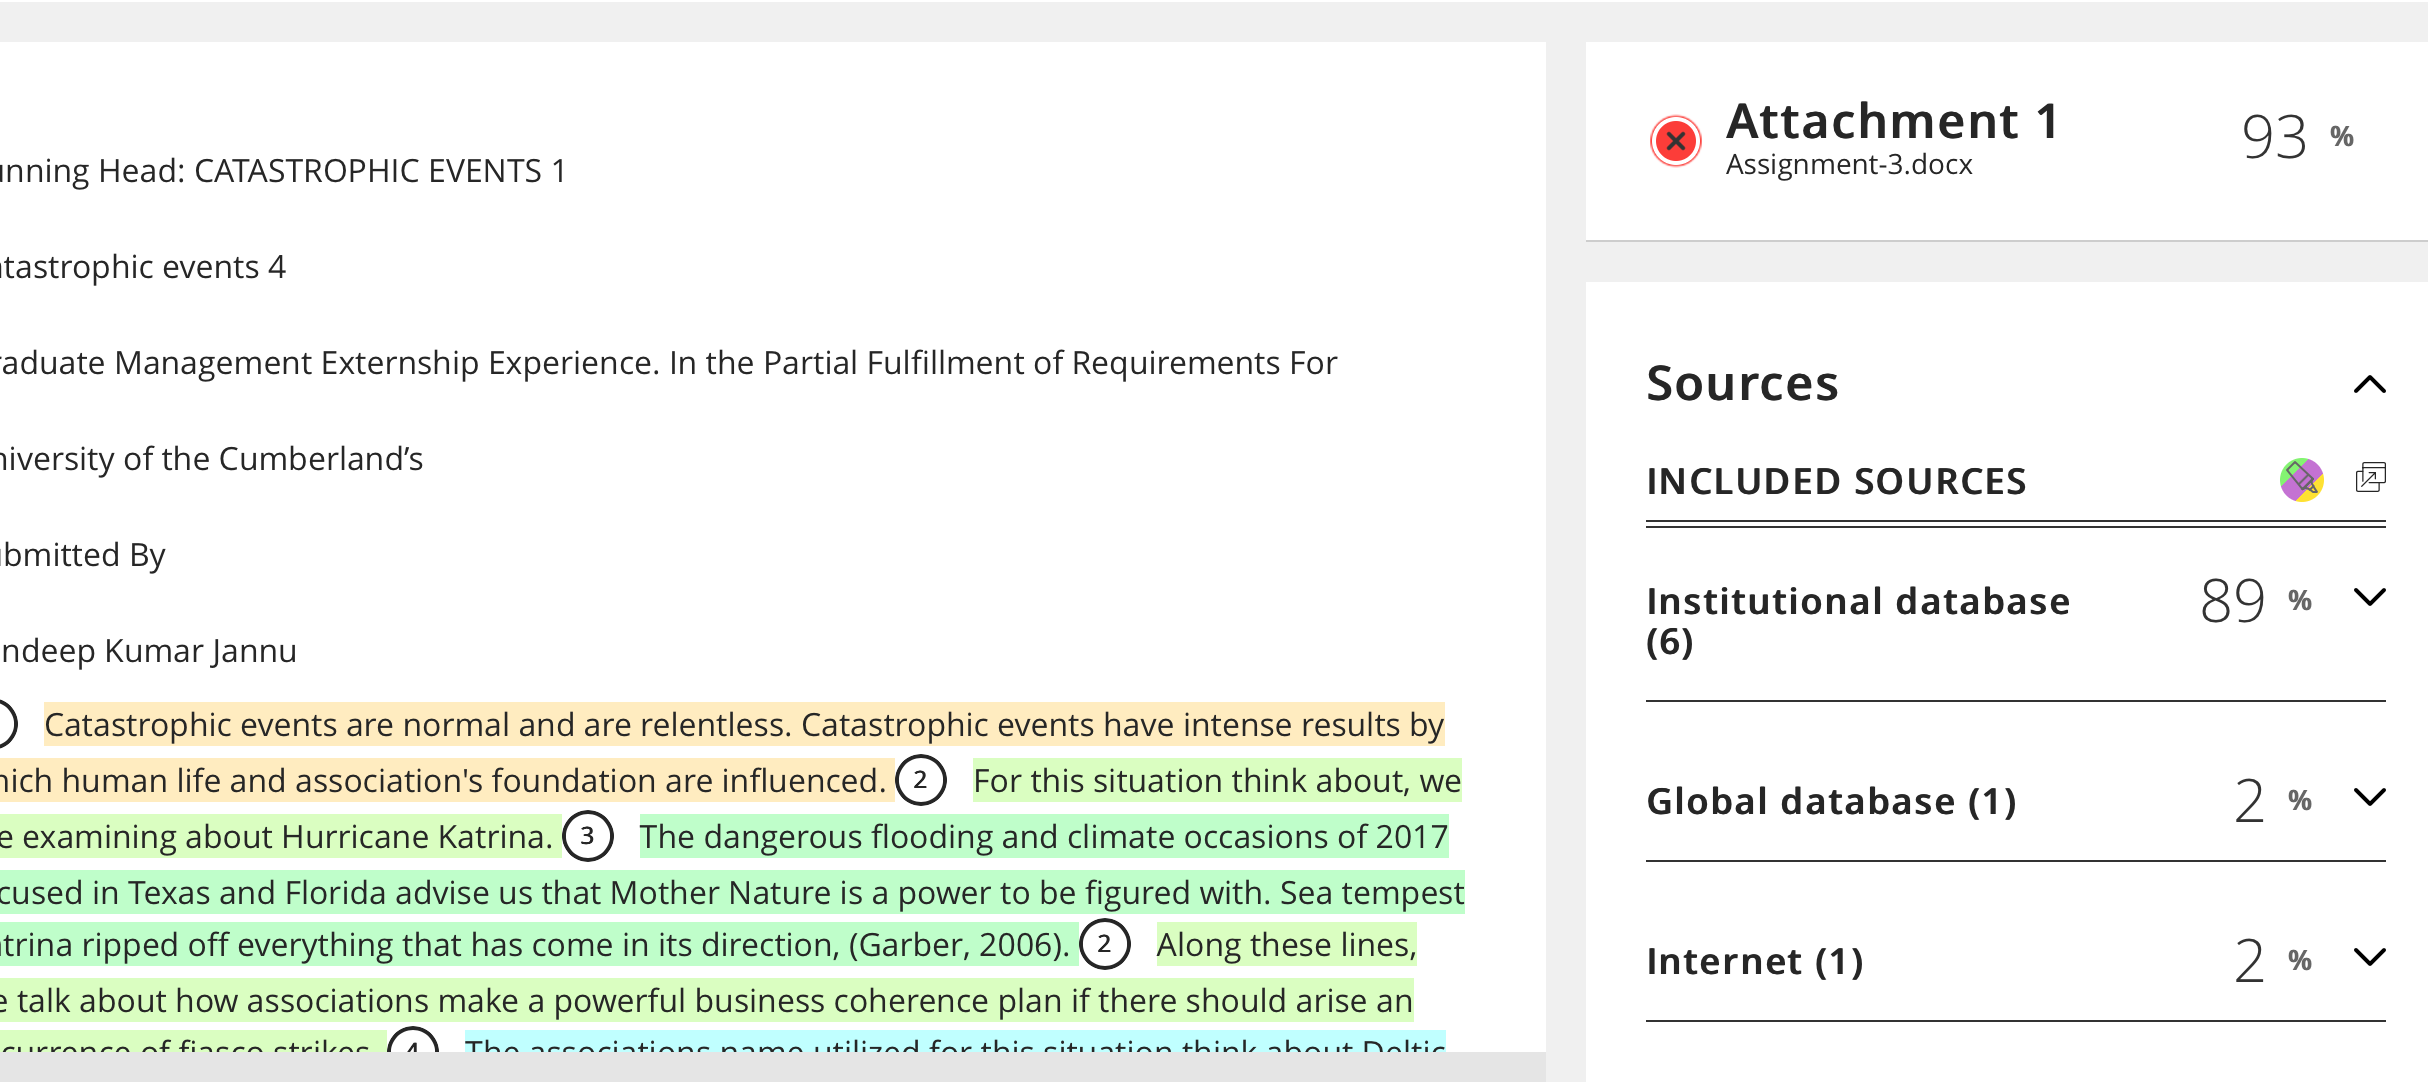The height and width of the screenshot is (1082, 2428).
Task: Click citation marker 4 near bottom of document
Action: point(413,1040)
